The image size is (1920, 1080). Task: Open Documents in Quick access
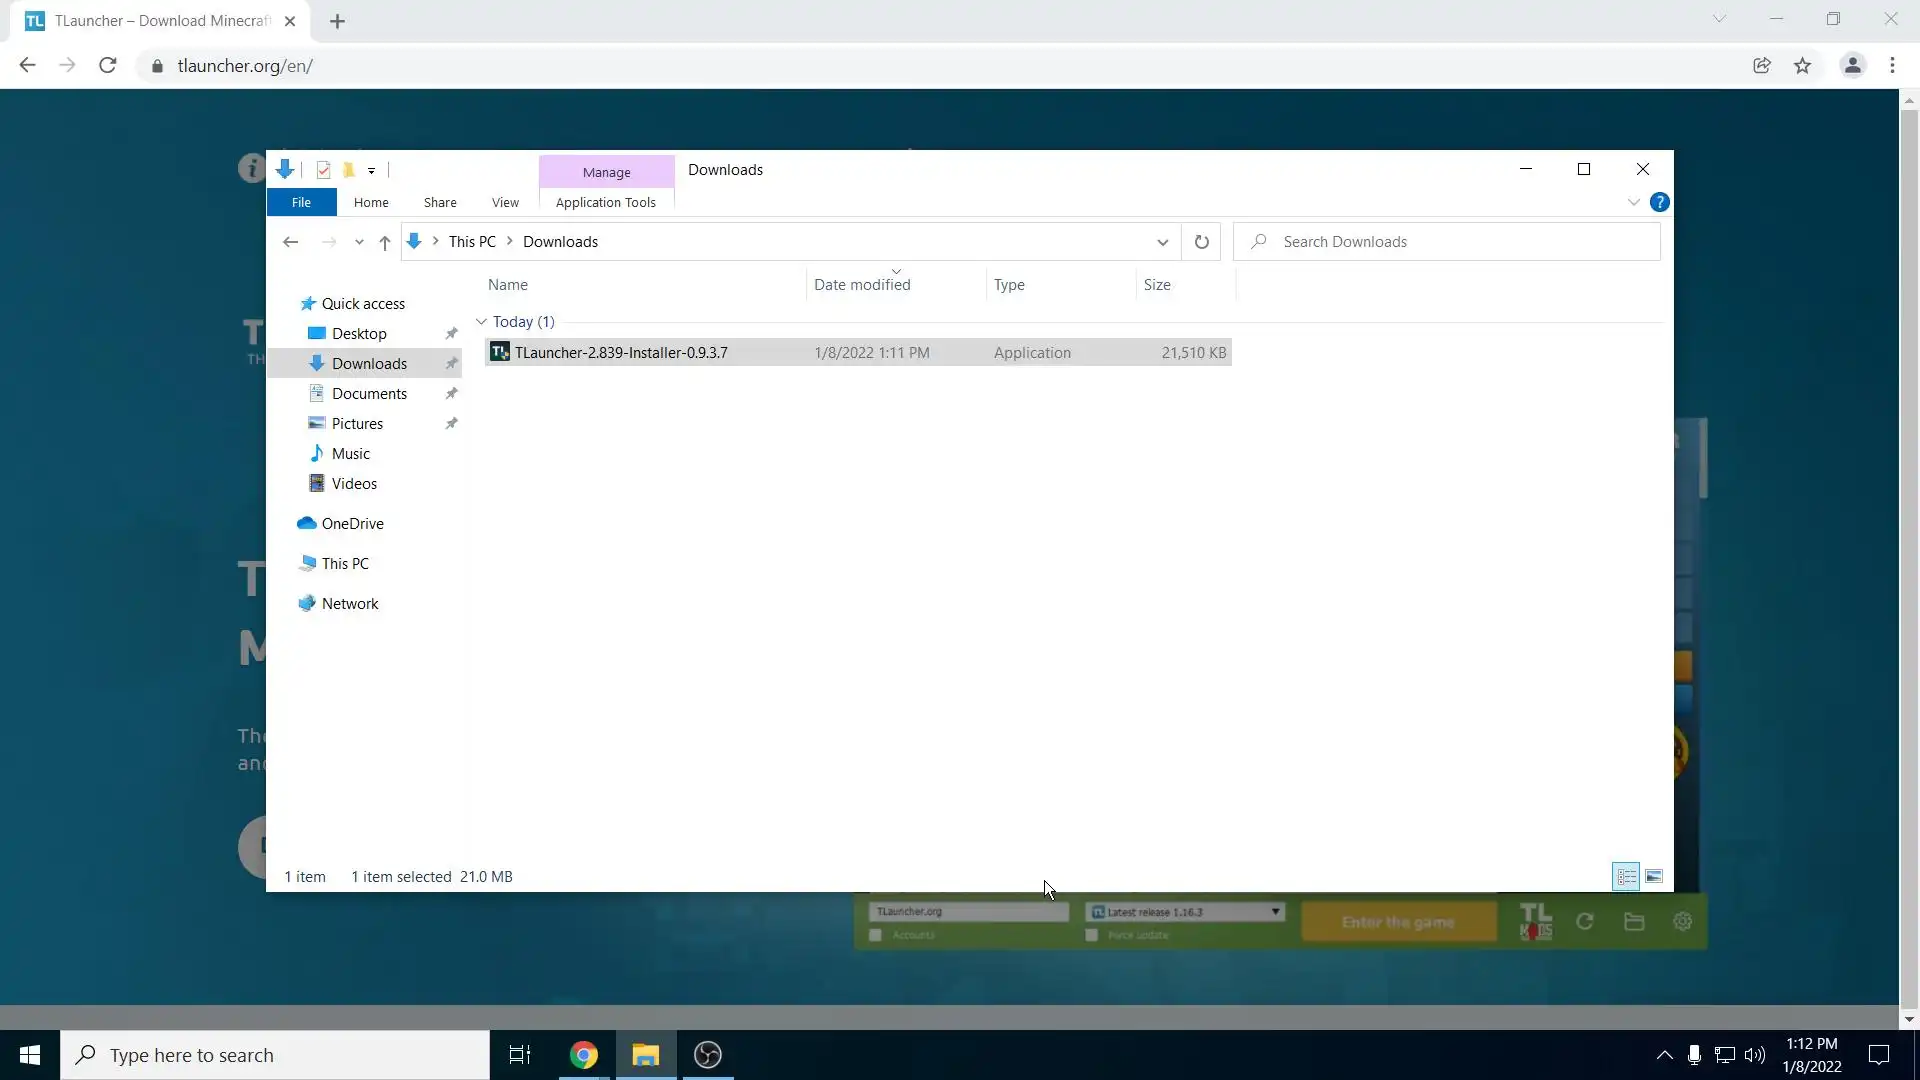pyautogui.click(x=369, y=394)
